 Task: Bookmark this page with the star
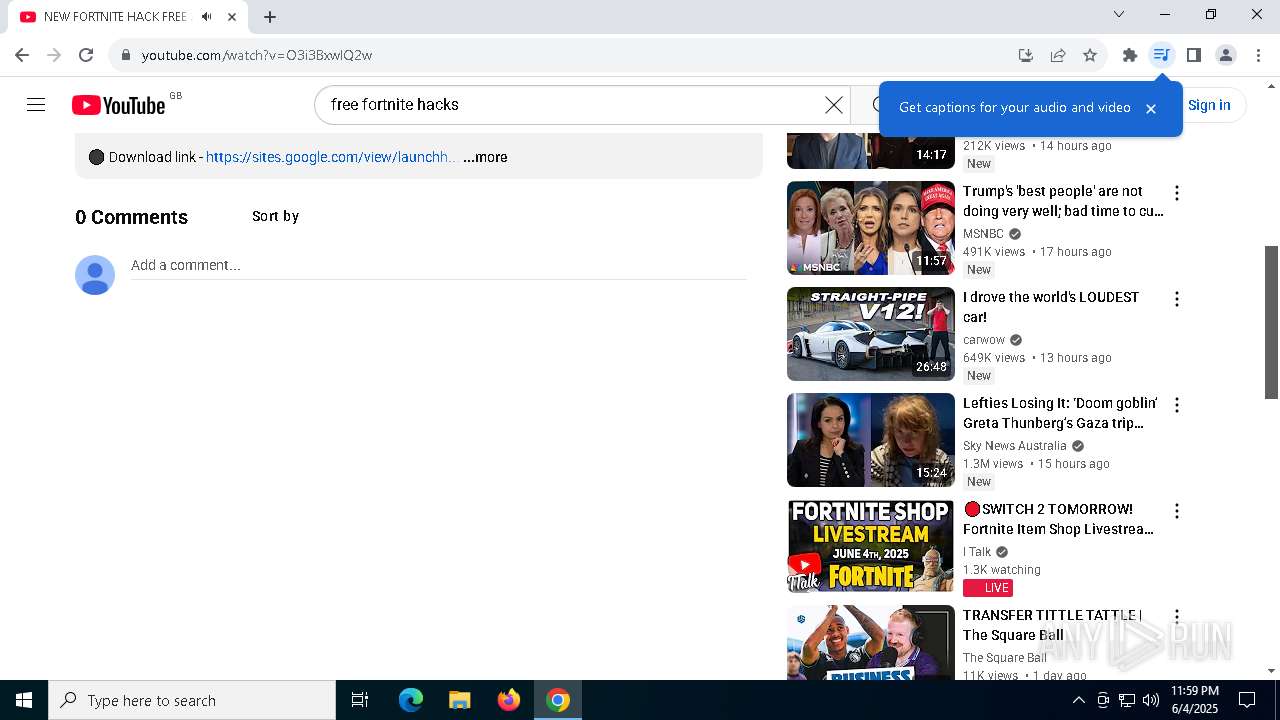point(1090,55)
